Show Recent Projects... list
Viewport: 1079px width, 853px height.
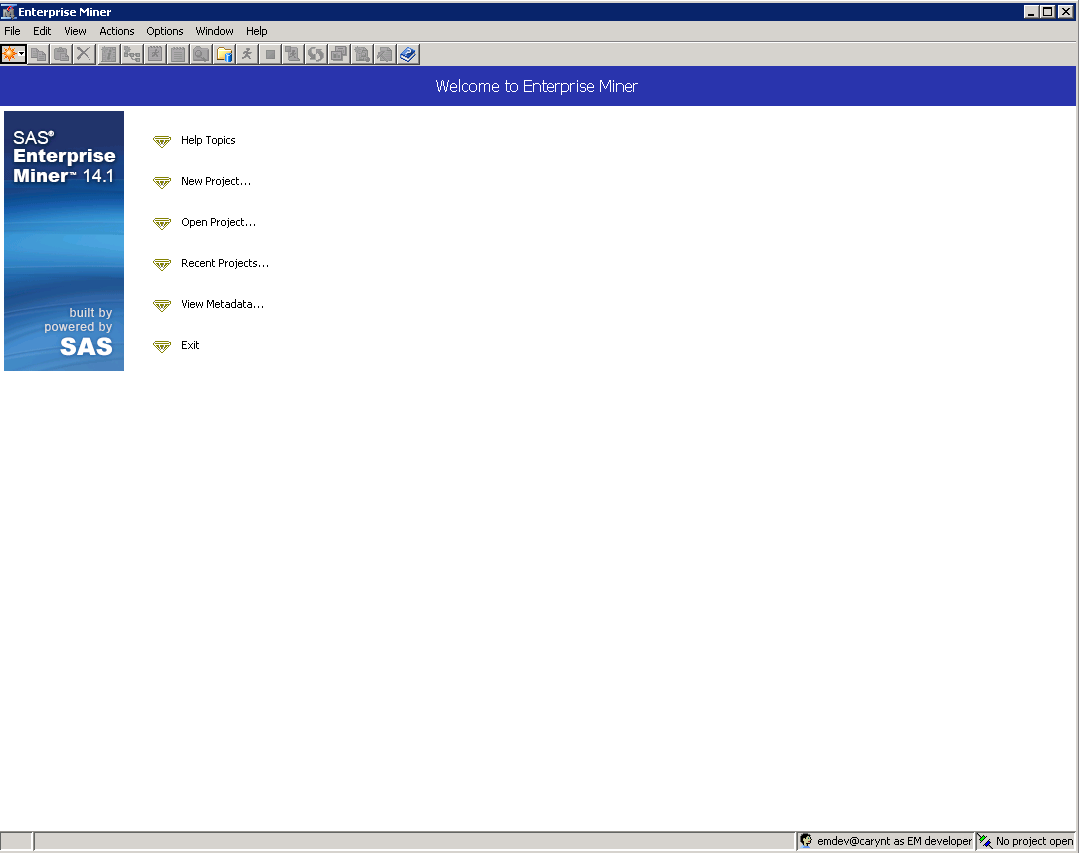tap(224, 264)
